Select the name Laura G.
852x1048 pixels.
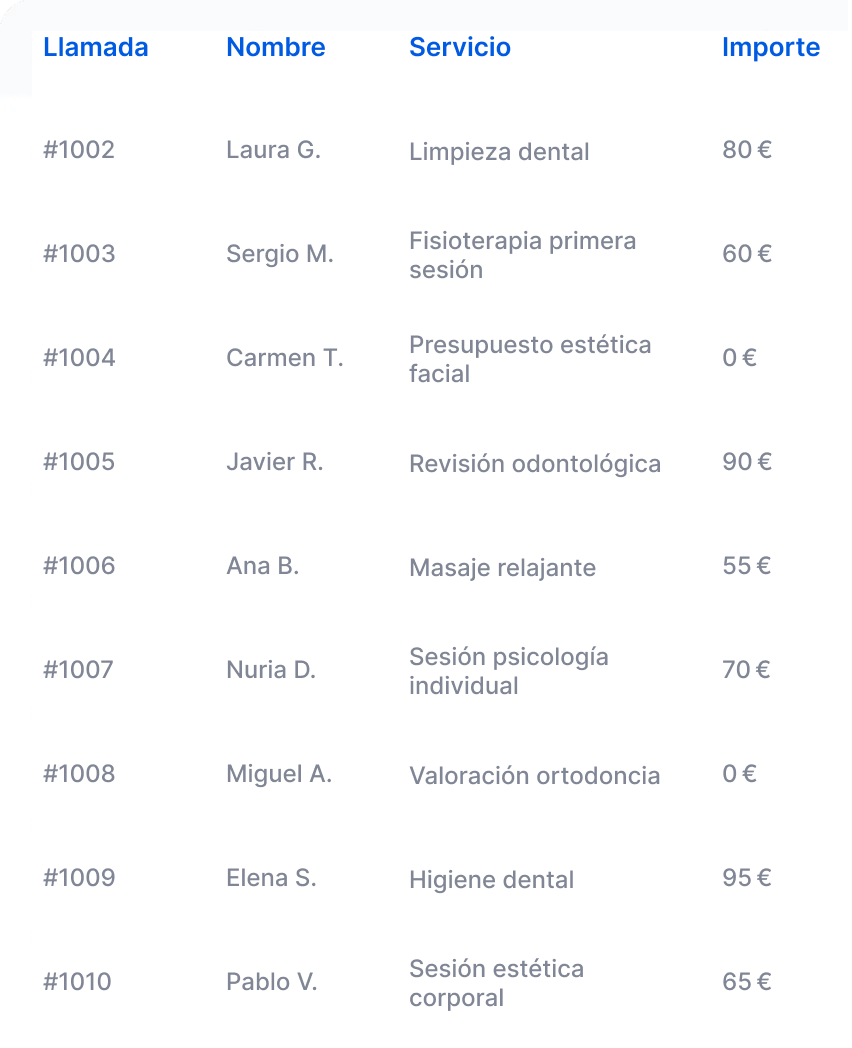pos(273,150)
